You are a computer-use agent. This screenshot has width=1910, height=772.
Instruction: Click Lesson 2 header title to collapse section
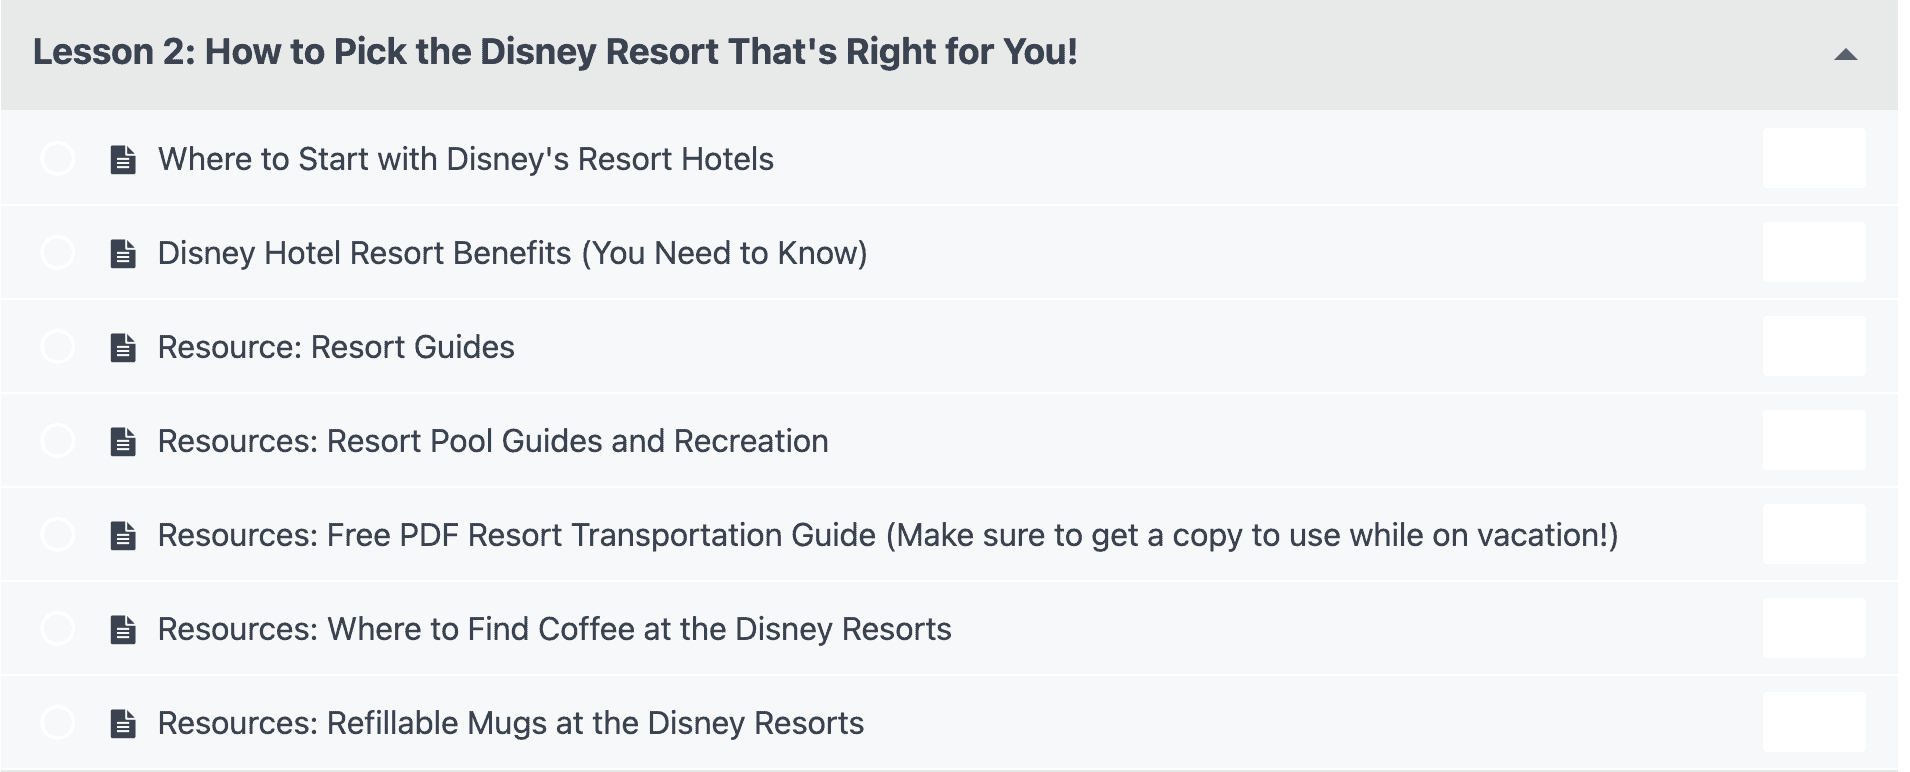[x=555, y=51]
